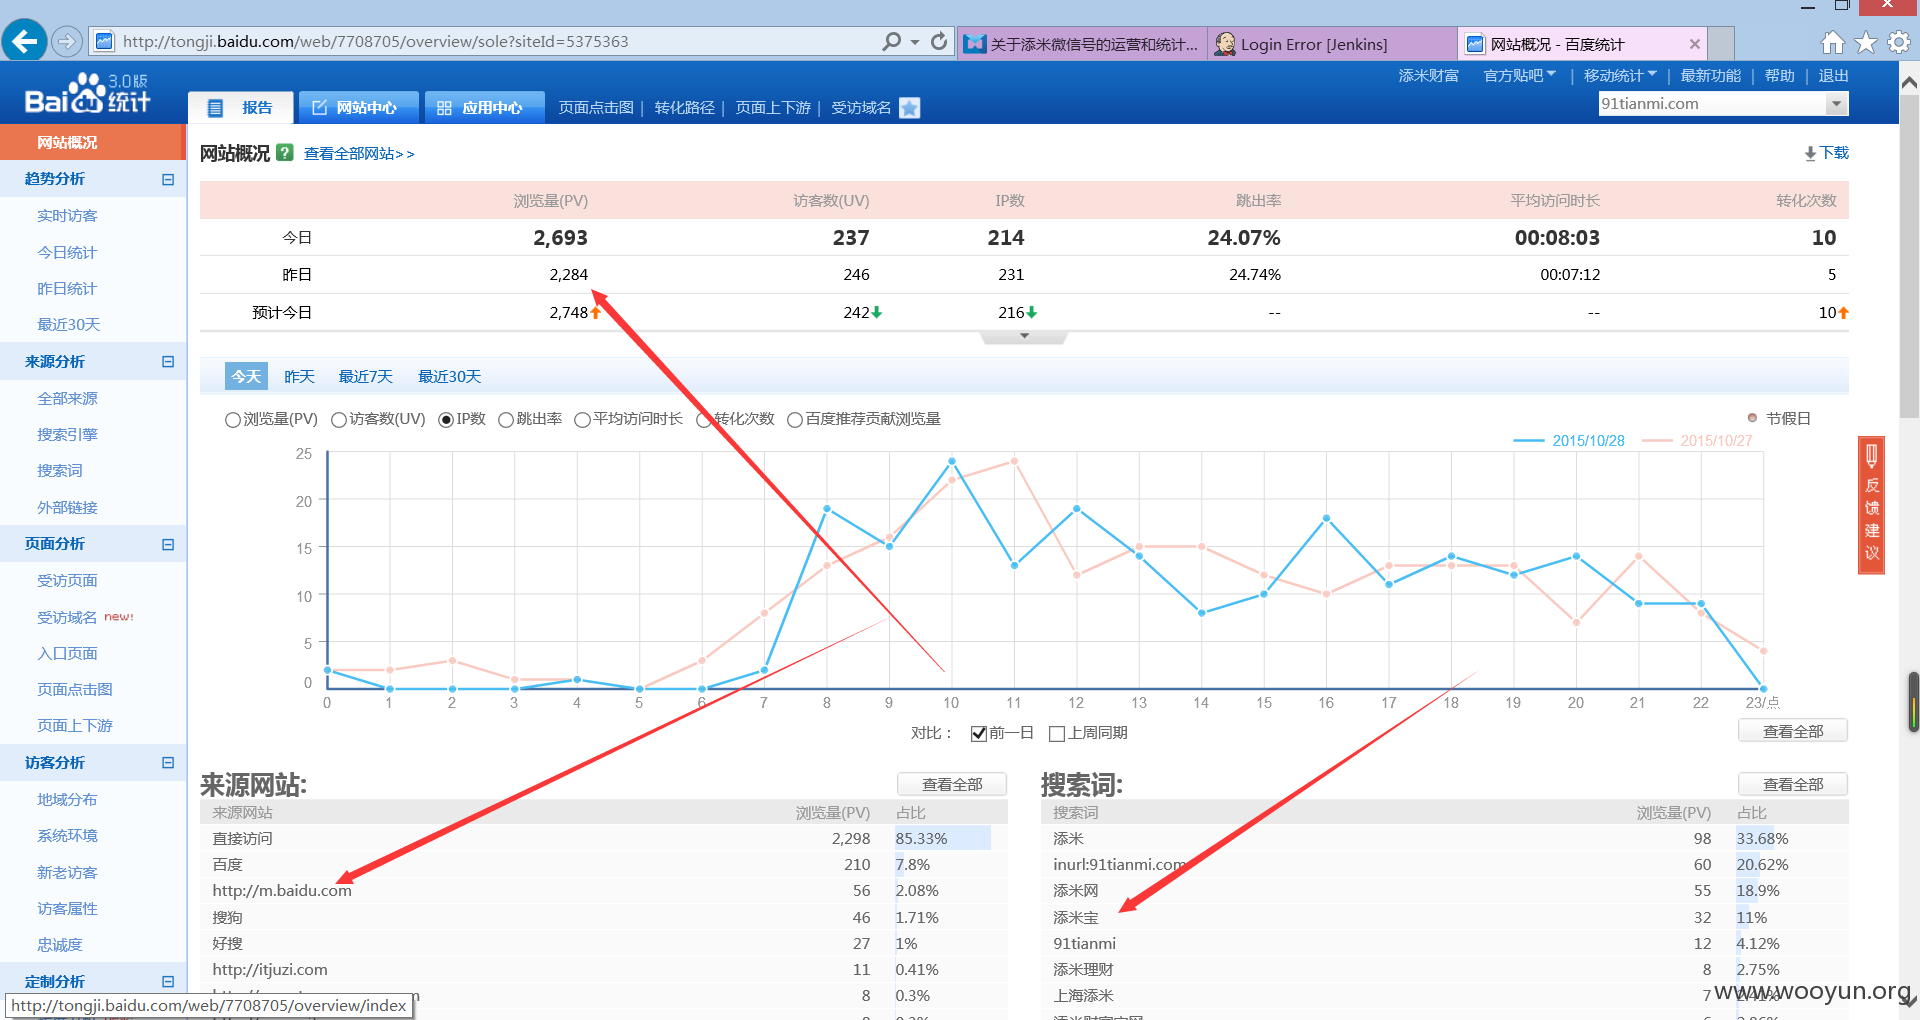
Task: Close the 网站概况 - 百度统计 tab
Action: tap(1694, 44)
